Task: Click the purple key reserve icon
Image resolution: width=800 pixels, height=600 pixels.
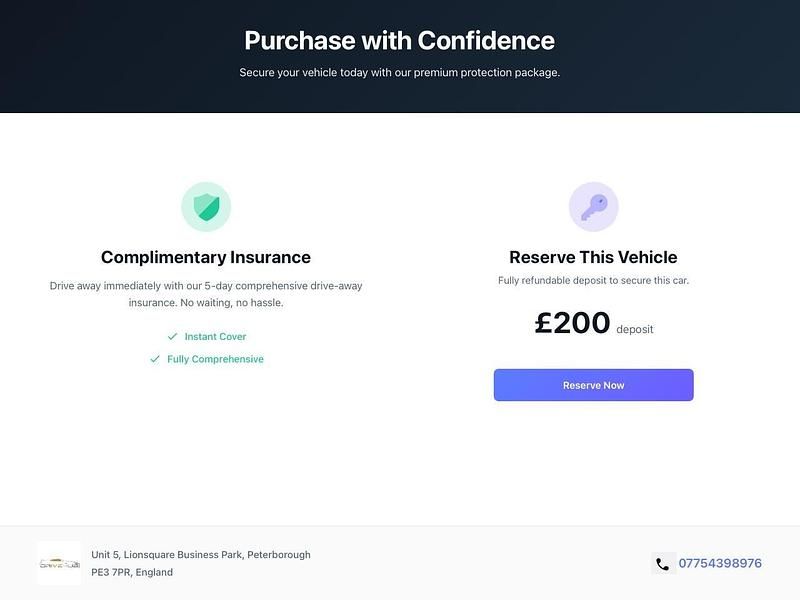Action: [593, 207]
